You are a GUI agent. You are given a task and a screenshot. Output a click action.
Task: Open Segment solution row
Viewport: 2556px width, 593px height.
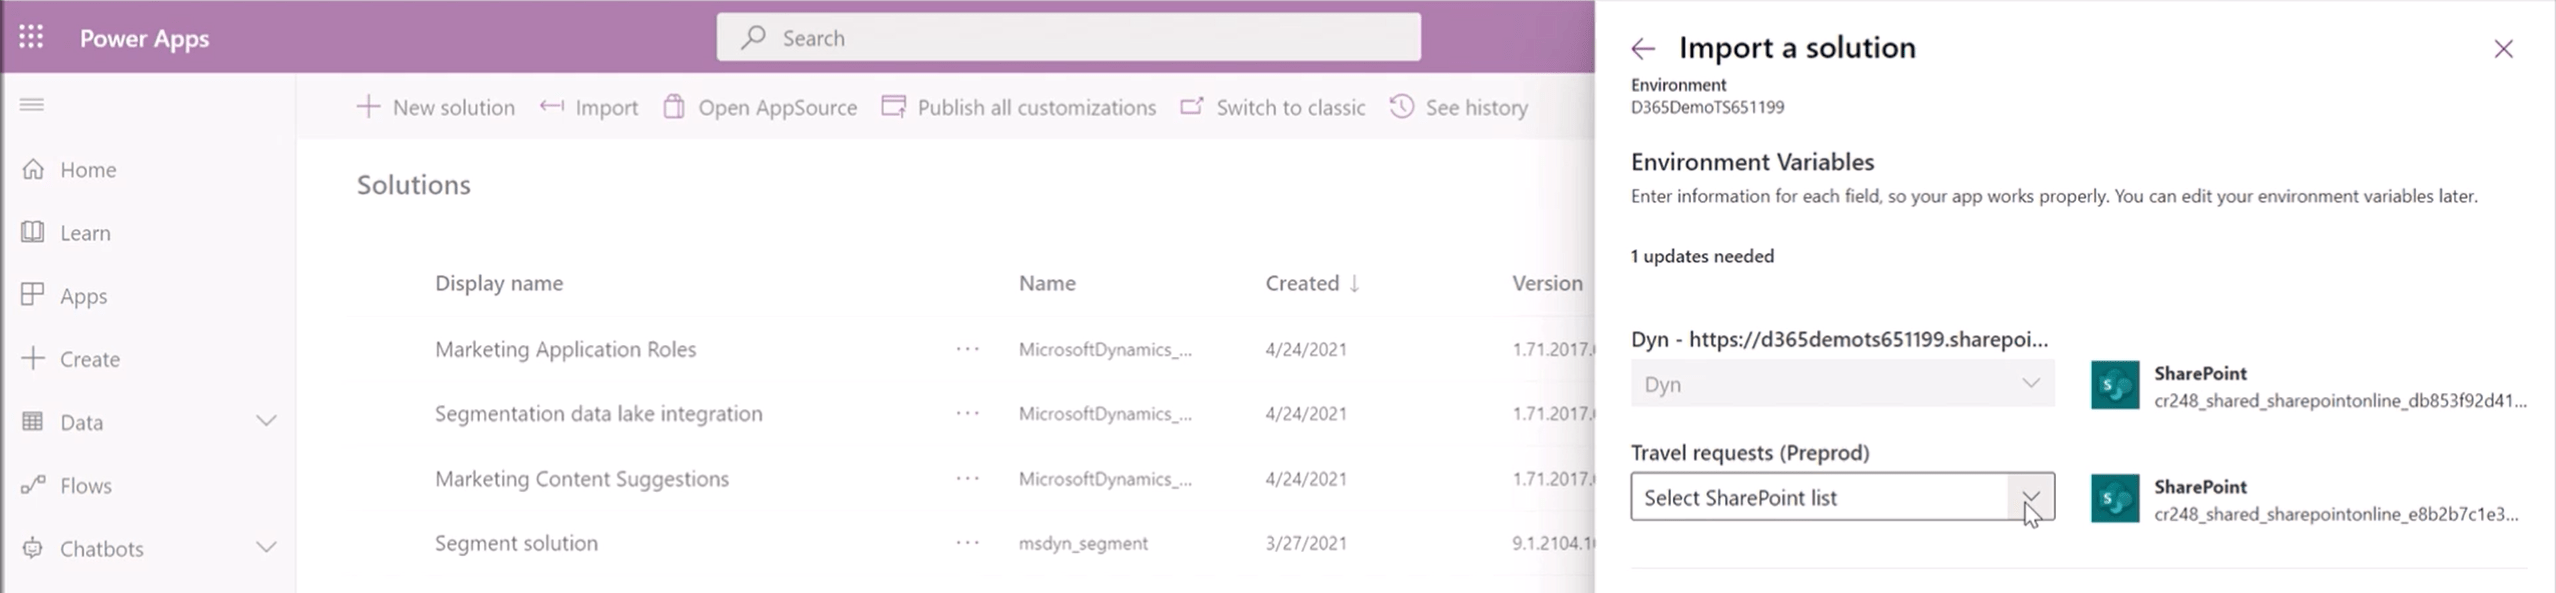point(516,543)
